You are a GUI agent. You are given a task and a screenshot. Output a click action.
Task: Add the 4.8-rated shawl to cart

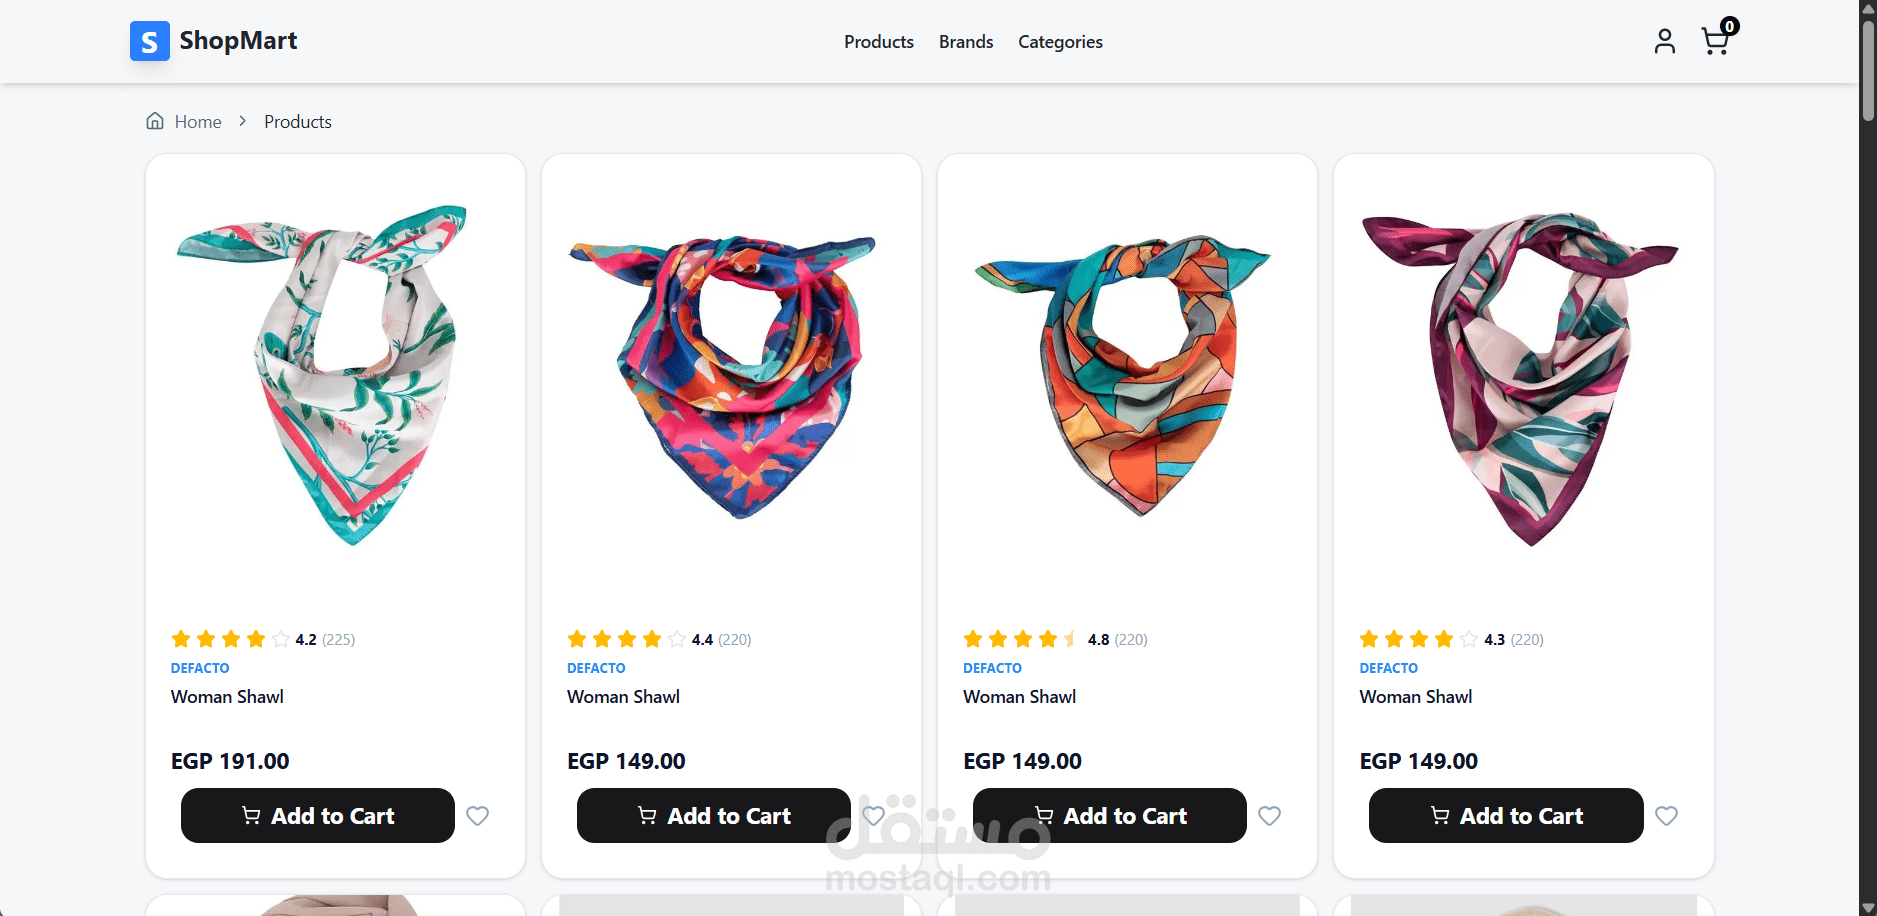pyautogui.click(x=1110, y=816)
